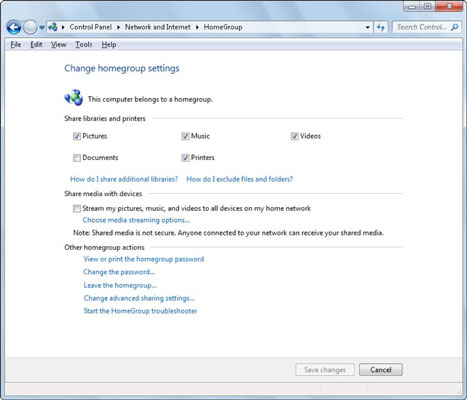Enable streaming media to all devices
467x400 pixels.
pyautogui.click(x=77, y=209)
